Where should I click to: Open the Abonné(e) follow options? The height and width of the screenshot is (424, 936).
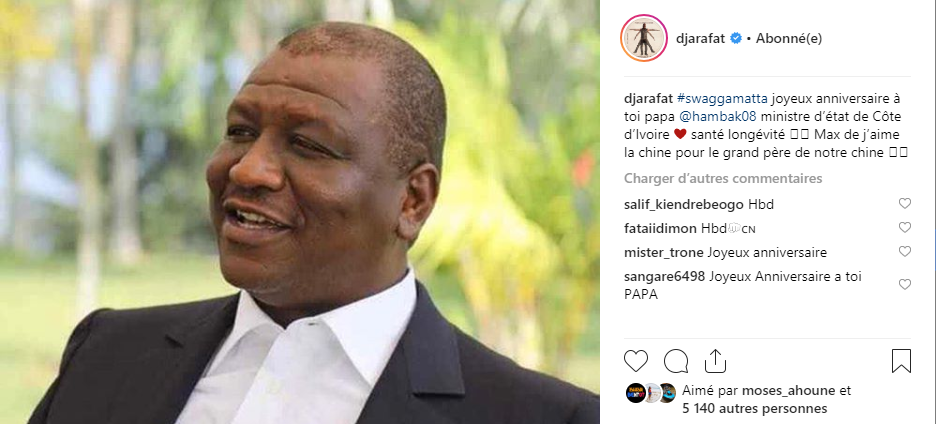(789, 39)
